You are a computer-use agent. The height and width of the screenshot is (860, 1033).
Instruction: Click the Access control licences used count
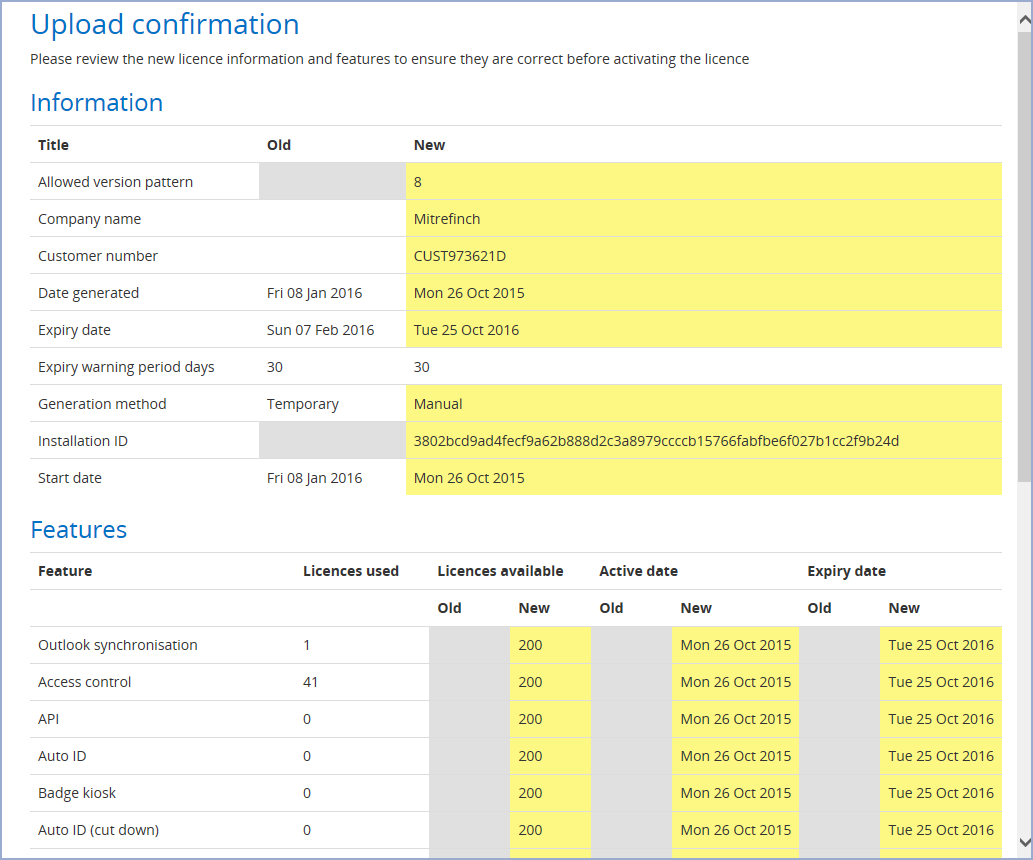tap(311, 682)
